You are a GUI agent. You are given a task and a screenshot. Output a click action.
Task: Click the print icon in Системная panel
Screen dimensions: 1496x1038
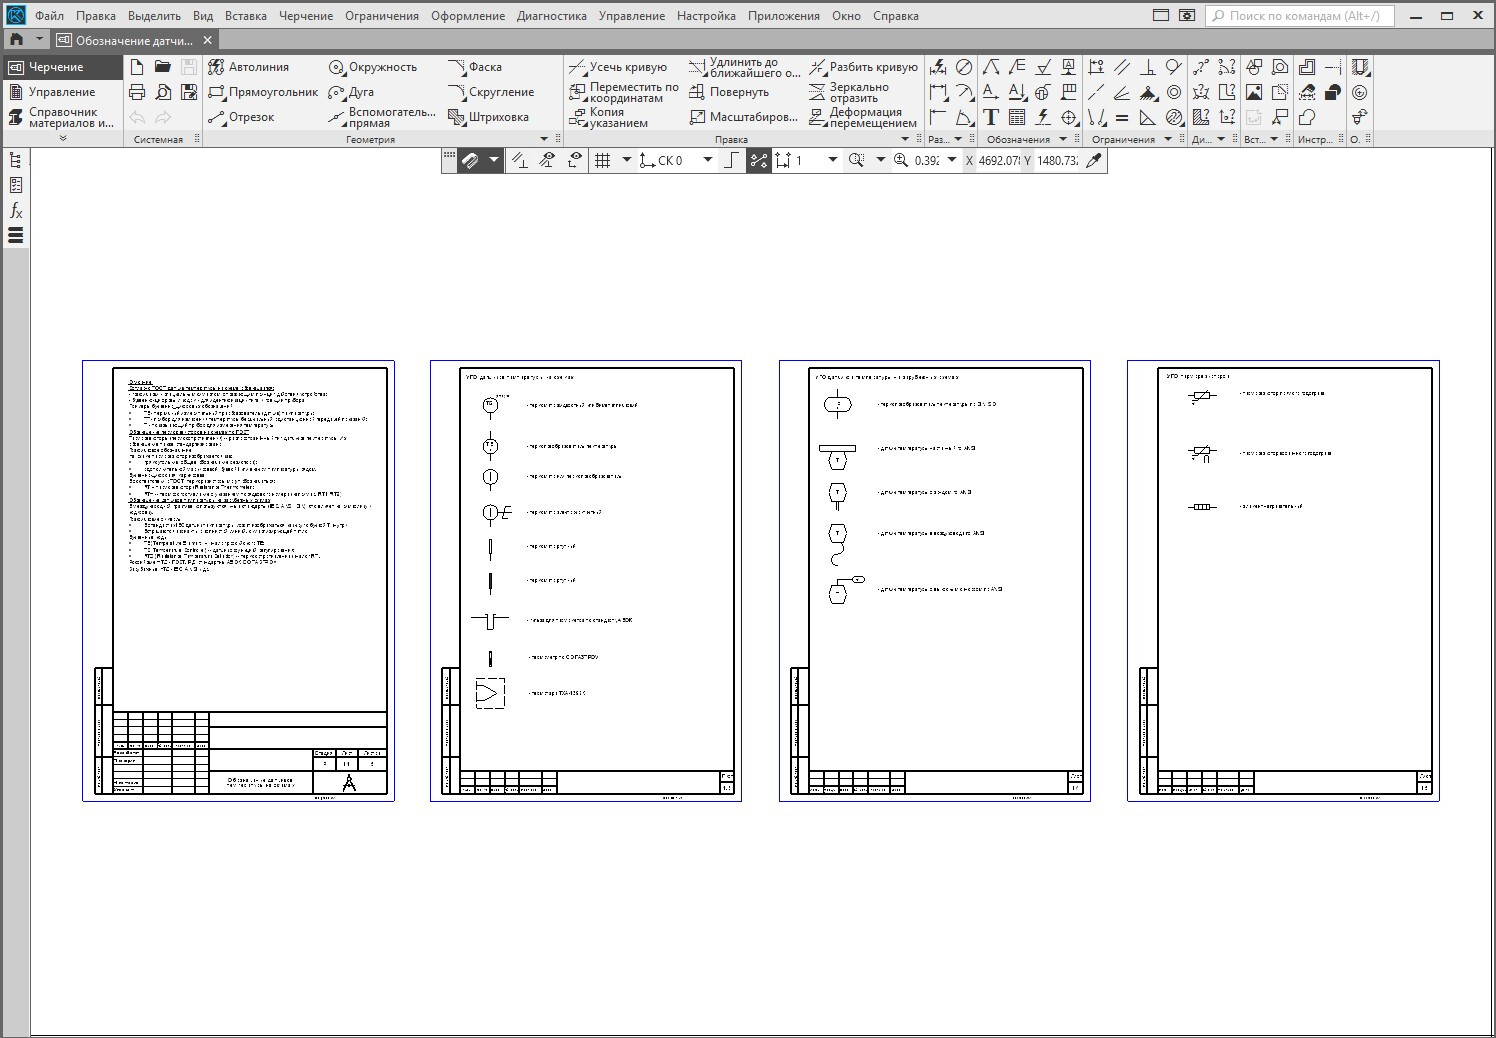tap(137, 92)
